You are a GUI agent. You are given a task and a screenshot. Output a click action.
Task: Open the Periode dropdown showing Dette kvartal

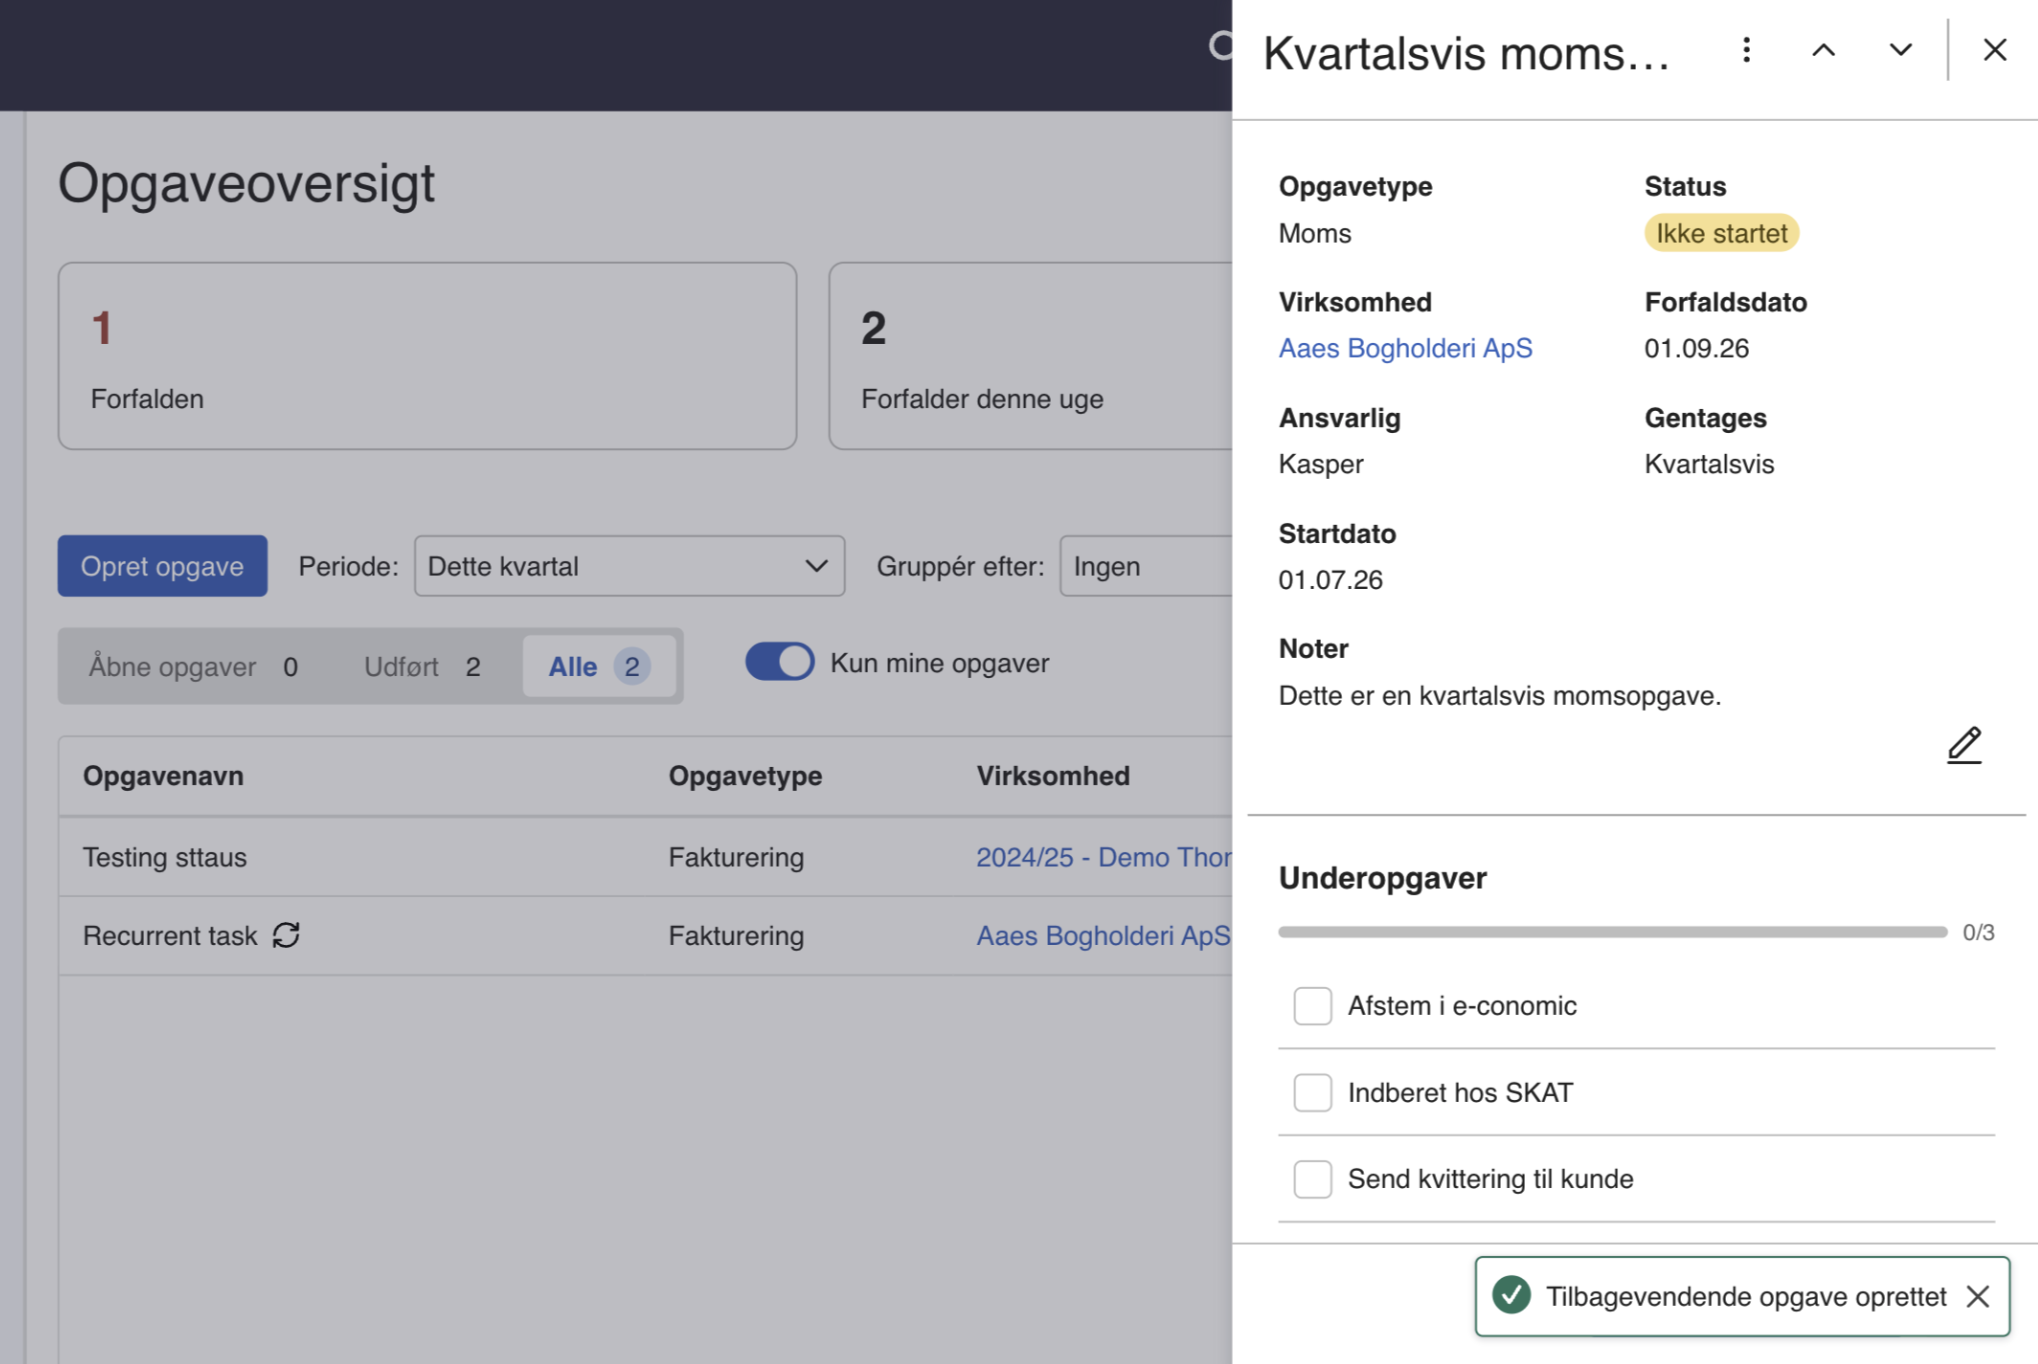(629, 566)
